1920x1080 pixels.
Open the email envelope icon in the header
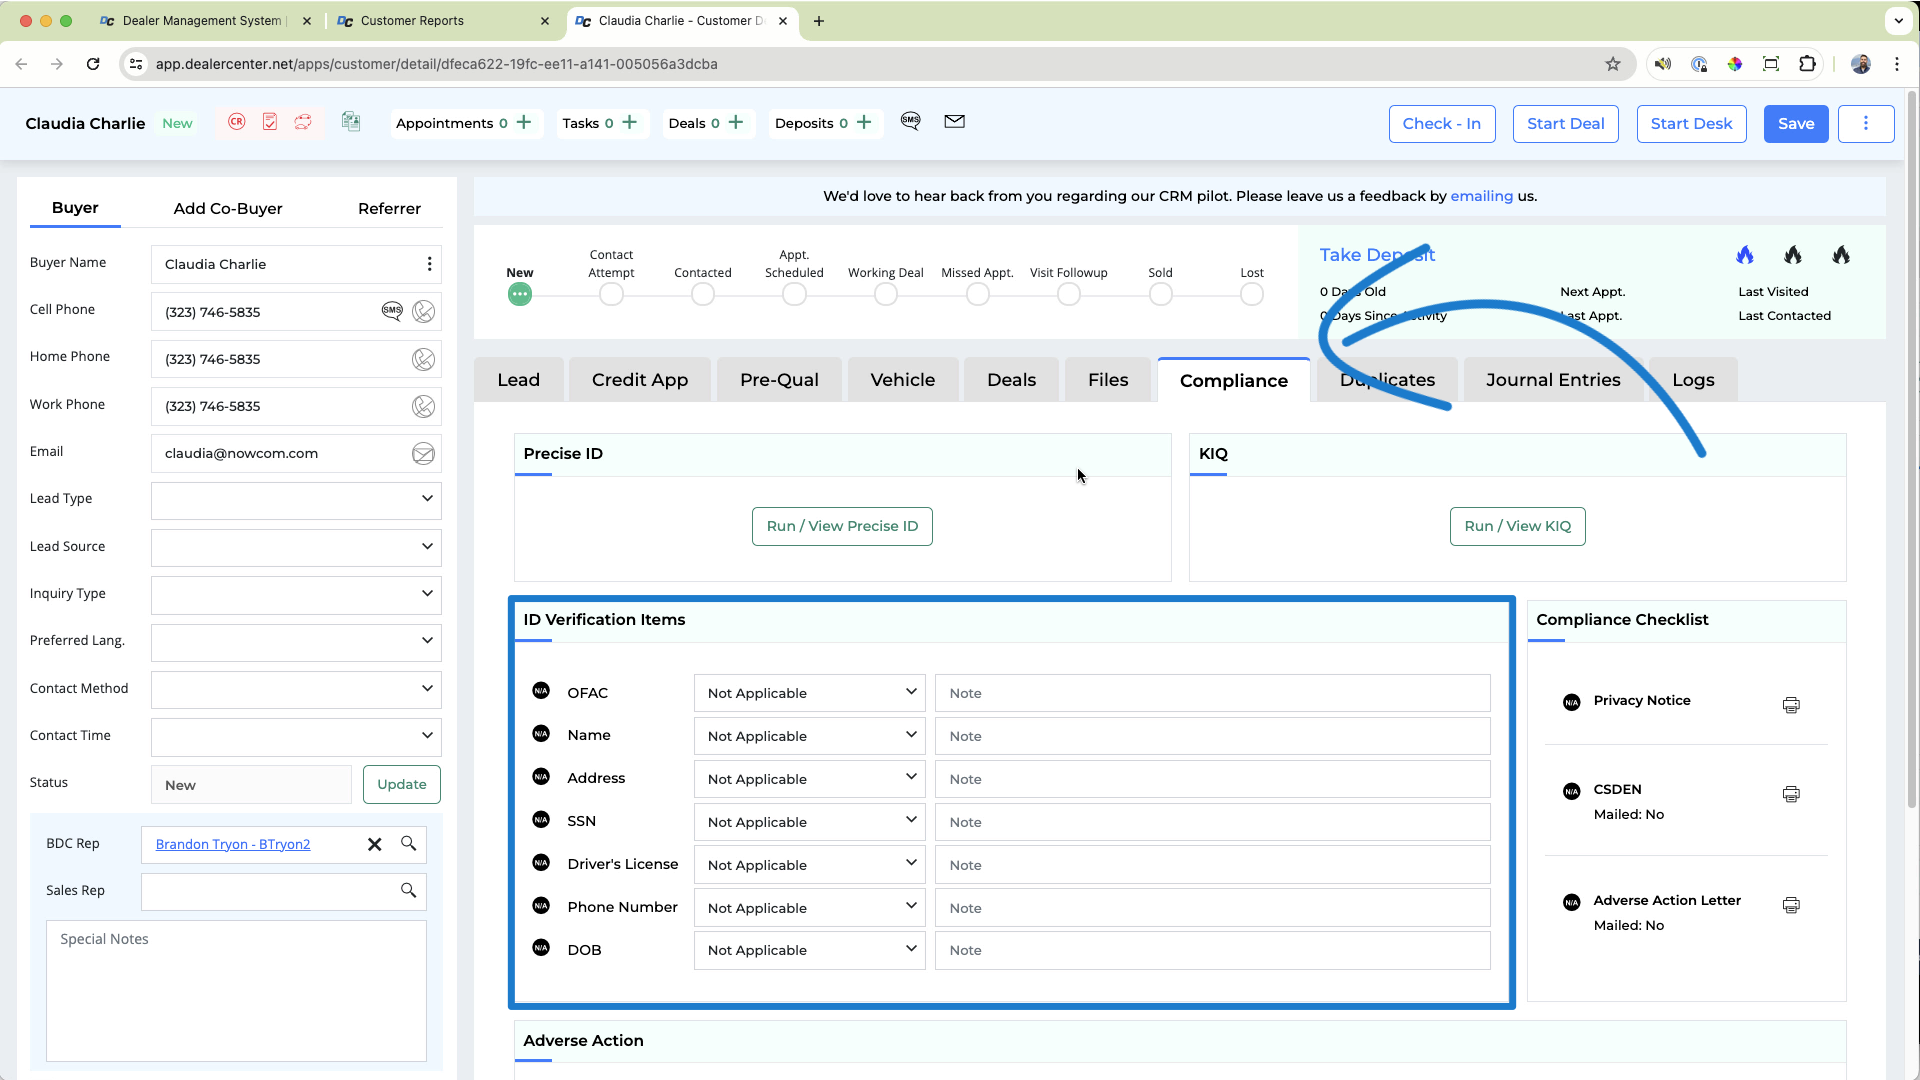(x=955, y=121)
